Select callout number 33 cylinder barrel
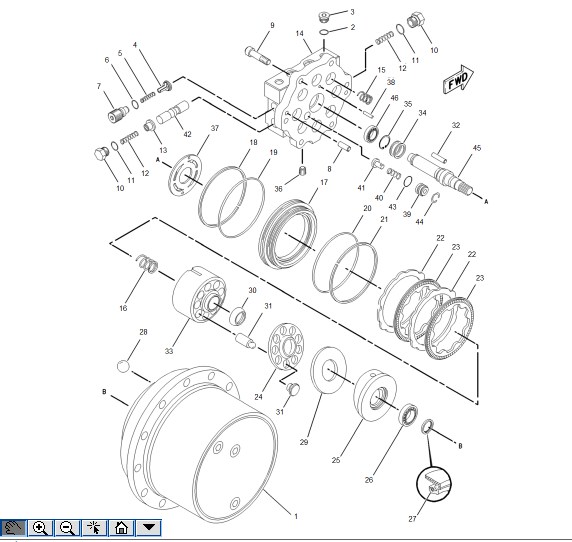This screenshot has height=542, width=572. [x=169, y=351]
